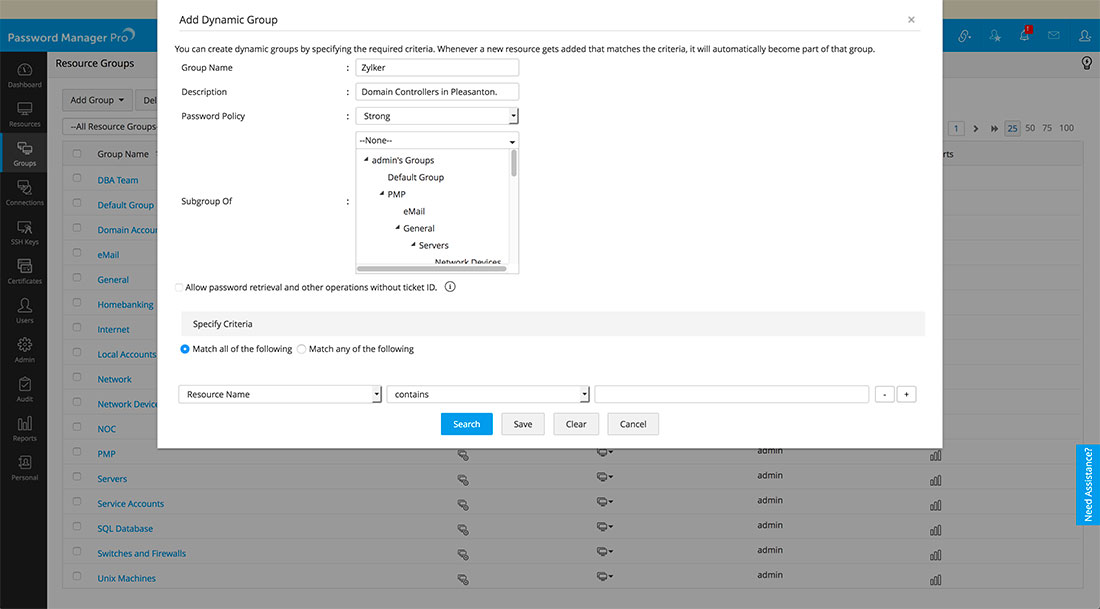
Task: Open Certificates in the sidebar
Action: click(x=24, y=268)
